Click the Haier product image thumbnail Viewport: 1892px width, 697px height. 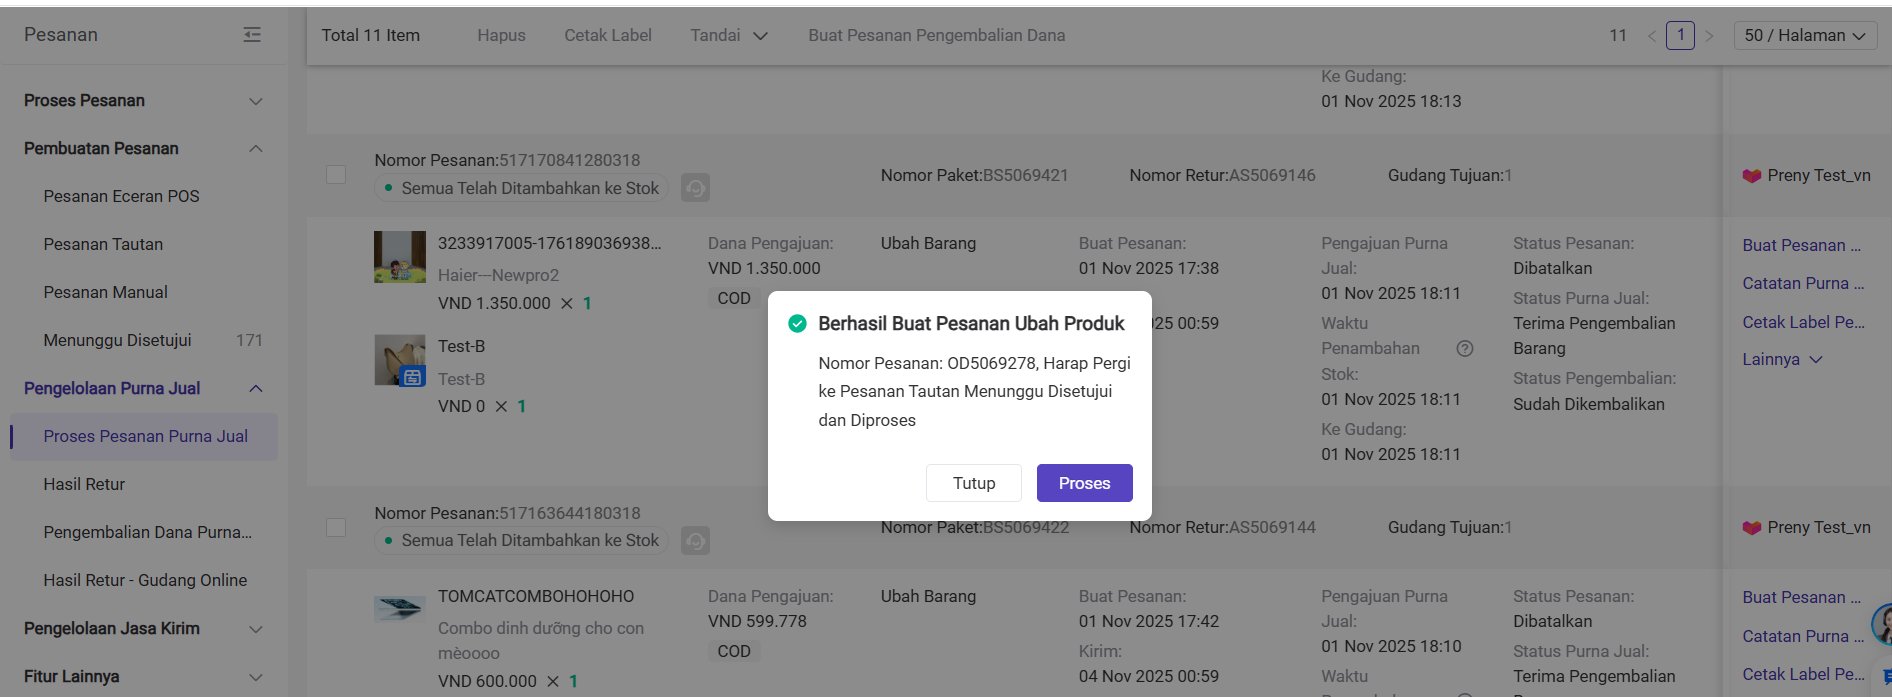pos(399,257)
